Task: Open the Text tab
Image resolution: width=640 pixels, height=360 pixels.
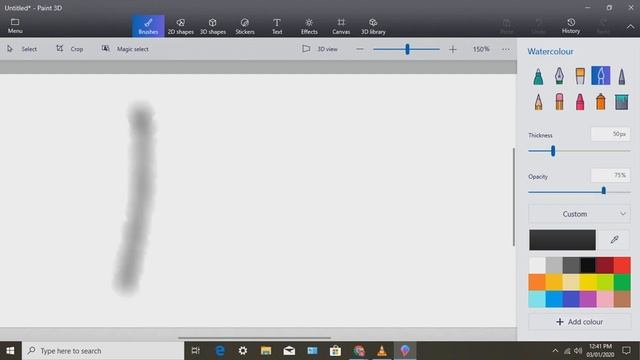Action: 277,26
